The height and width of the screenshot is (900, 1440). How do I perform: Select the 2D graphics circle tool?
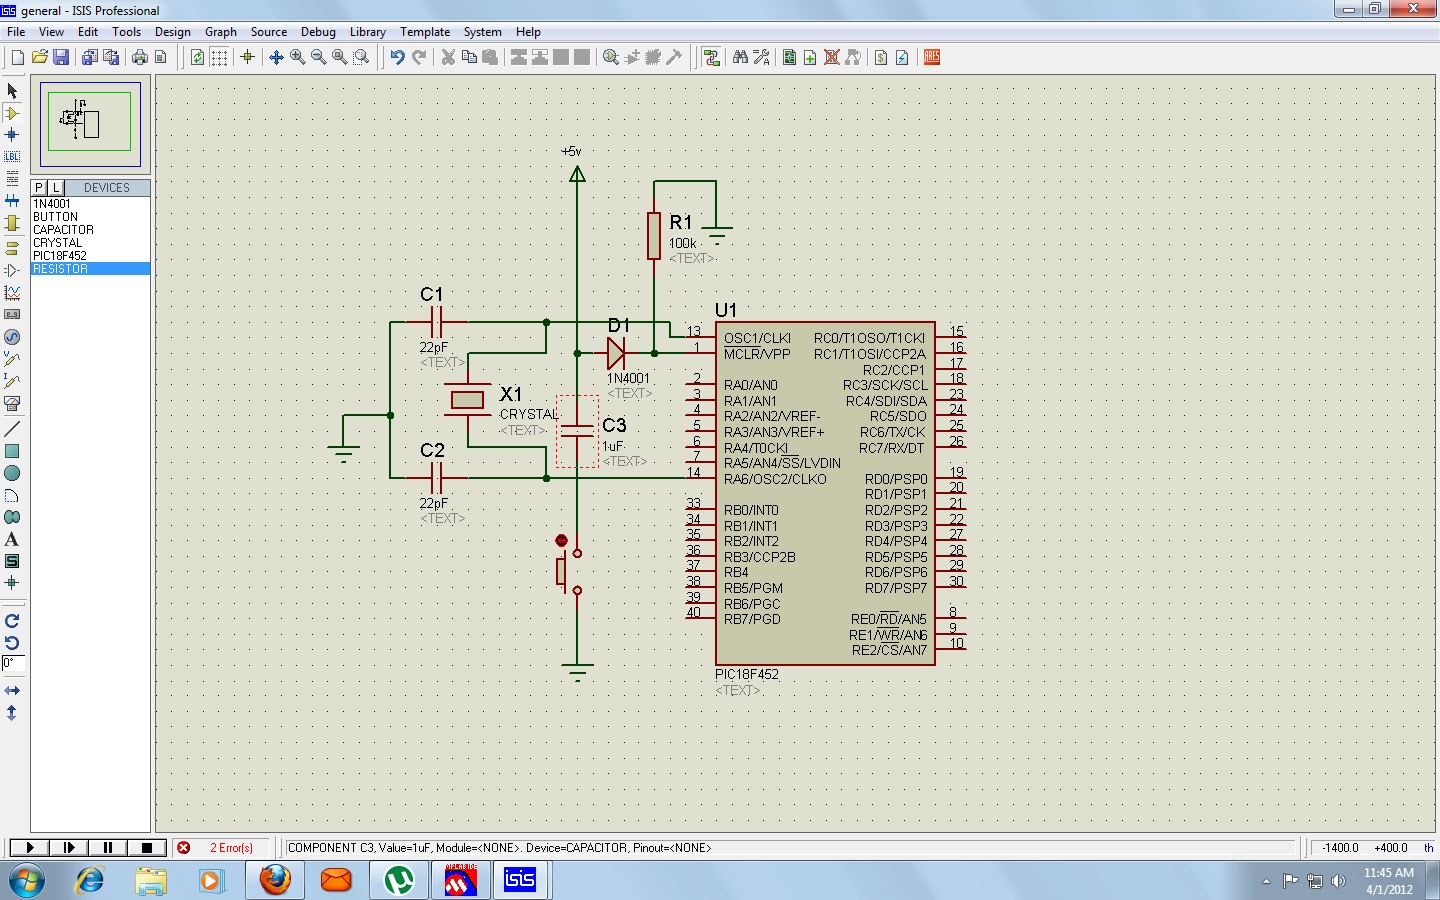[12, 473]
